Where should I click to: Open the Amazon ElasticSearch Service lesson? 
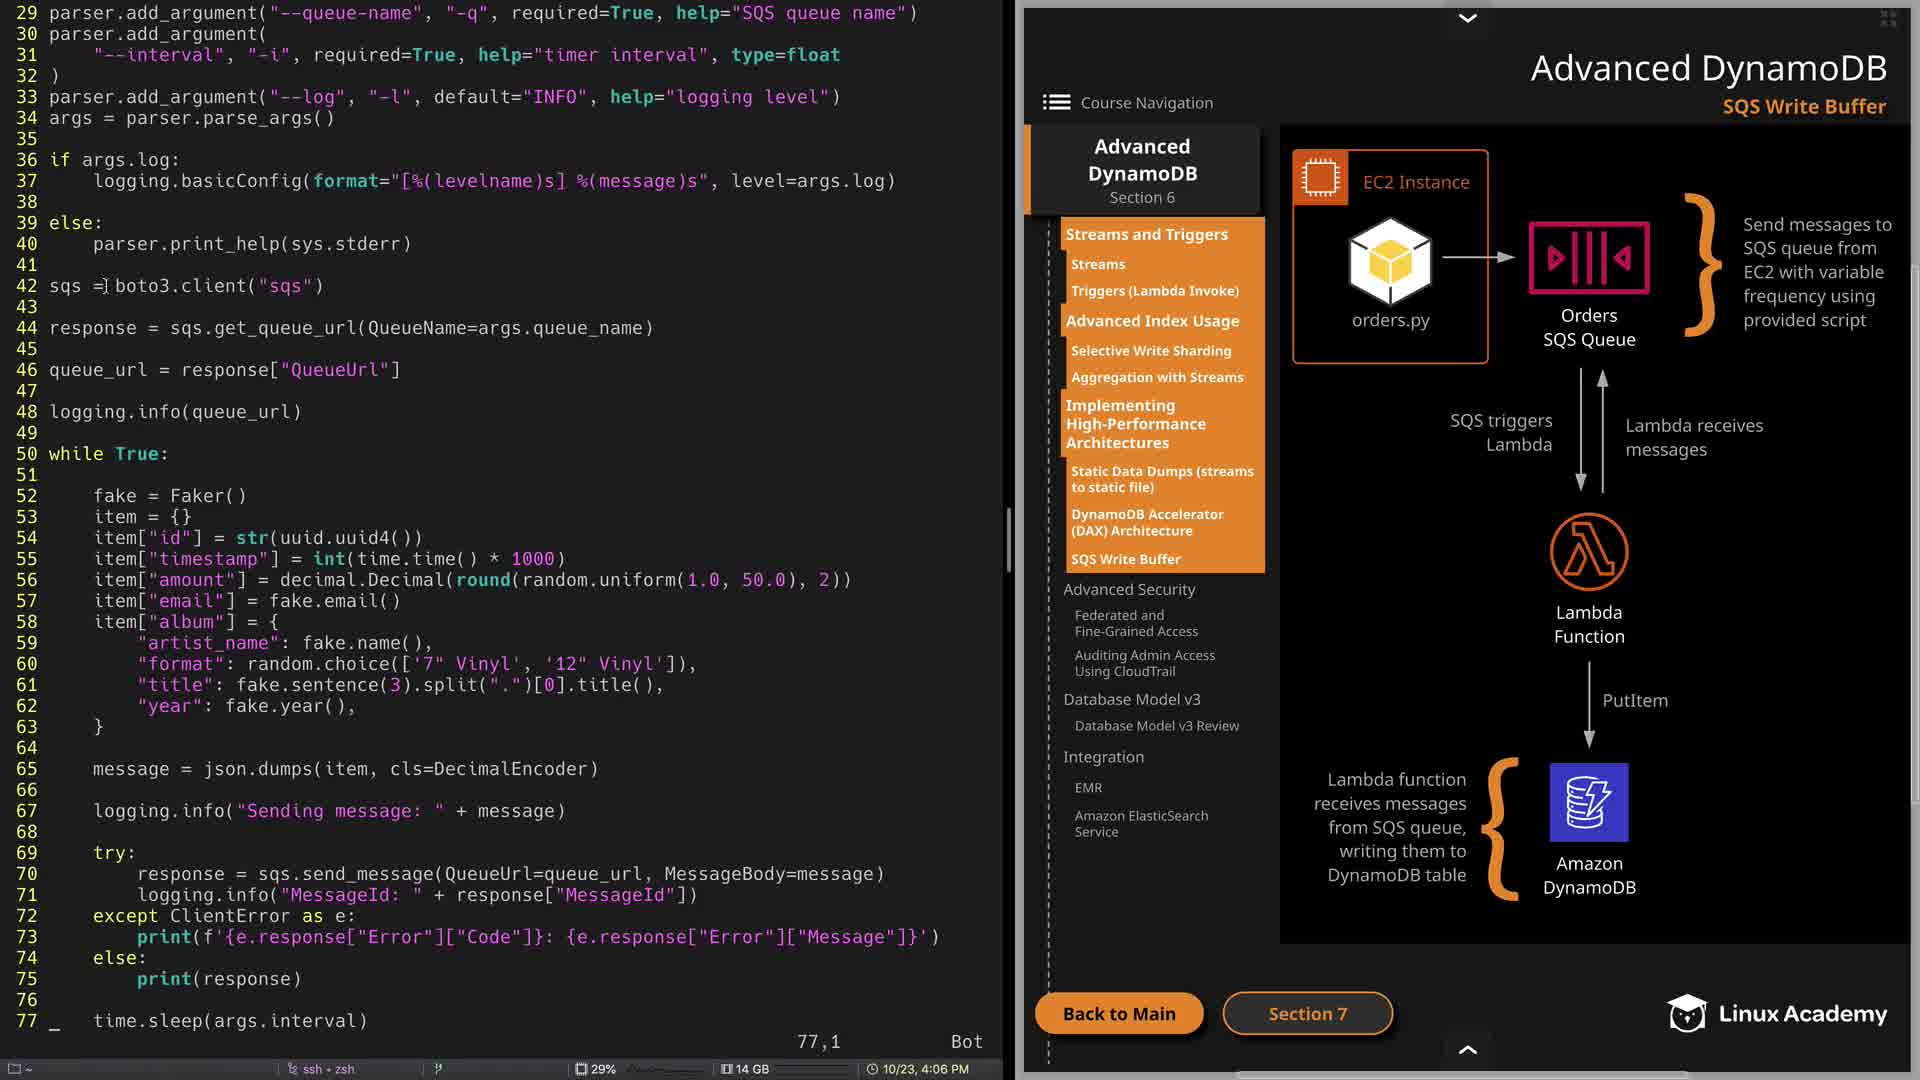pyautogui.click(x=1140, y=823)
